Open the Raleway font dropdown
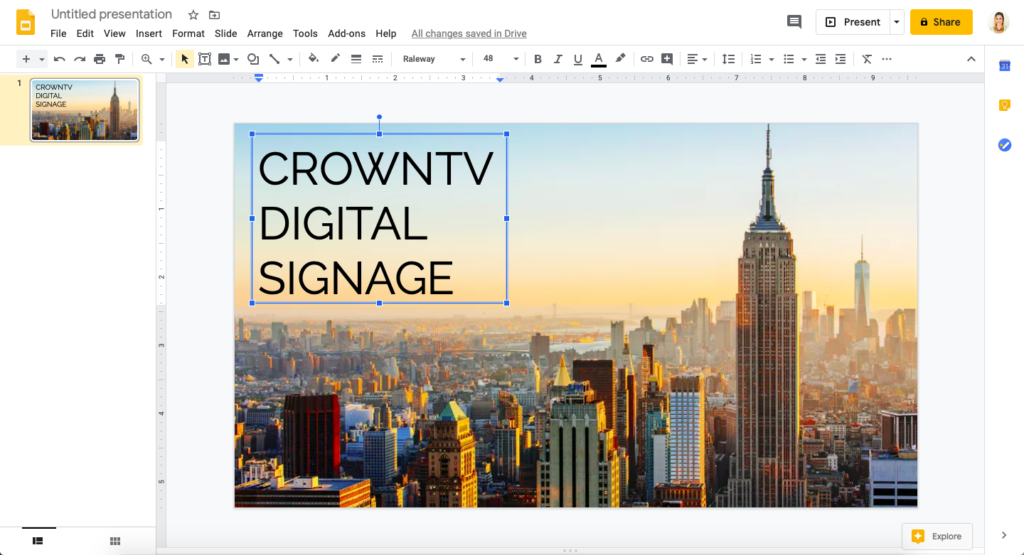The width and height of the screenshot is (1024, 555). (434, 59)
